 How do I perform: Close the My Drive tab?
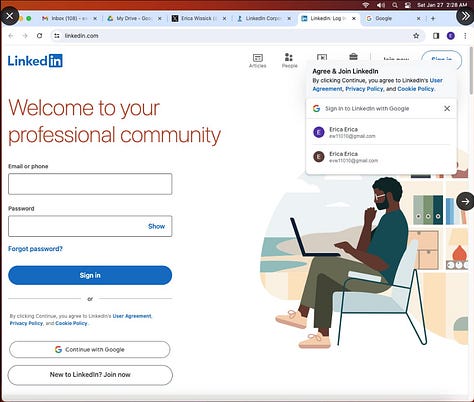159,19
